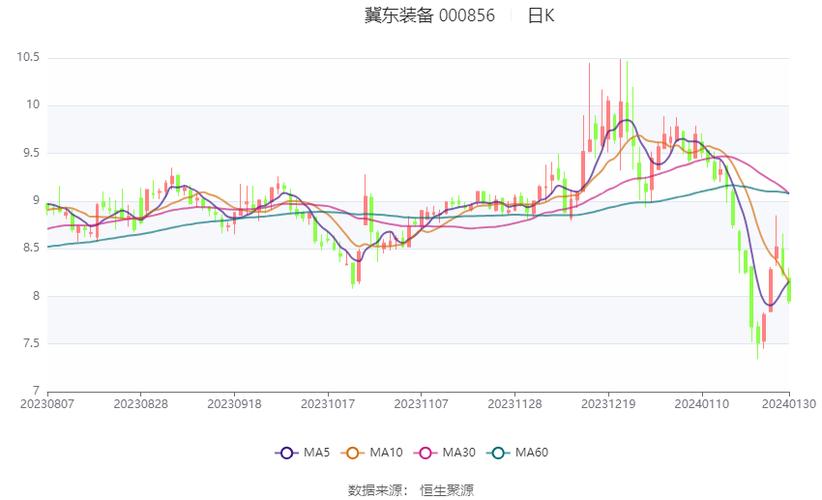Click the 20231017 date axis label

tap(328, 404)
